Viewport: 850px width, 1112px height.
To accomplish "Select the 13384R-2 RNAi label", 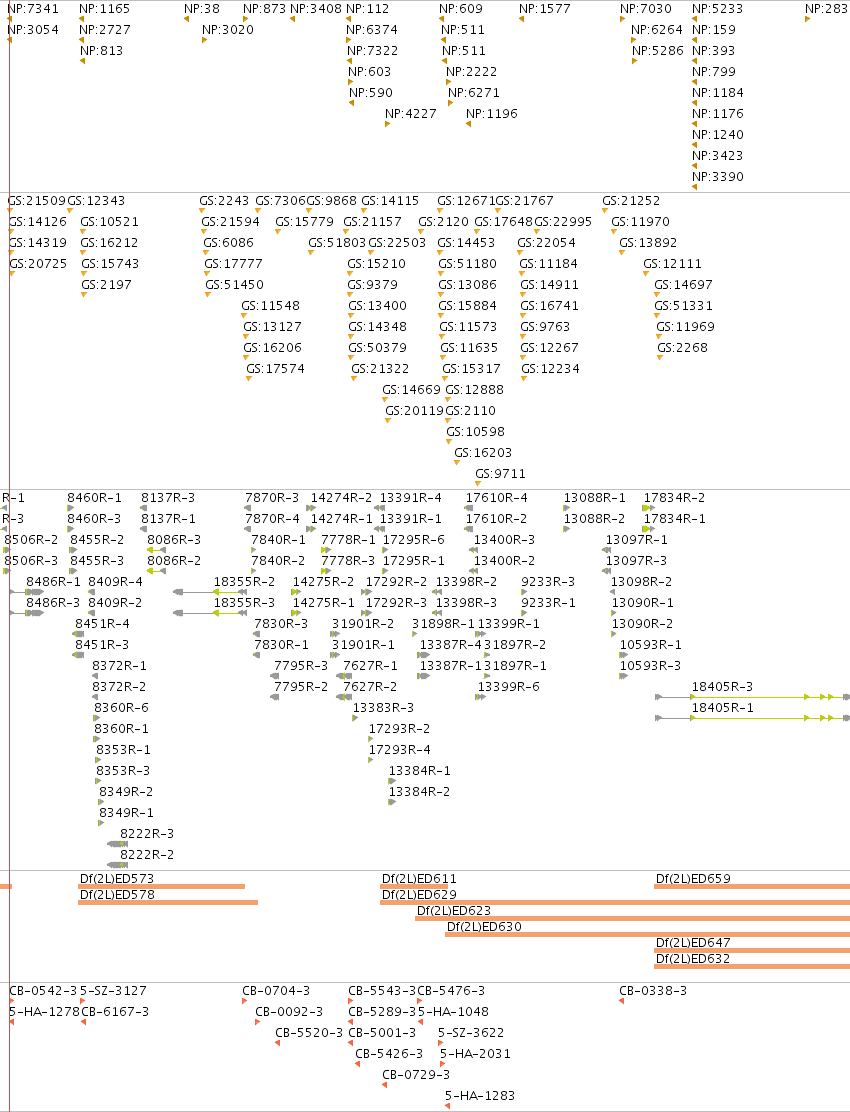I will click(x=419, y=791).
